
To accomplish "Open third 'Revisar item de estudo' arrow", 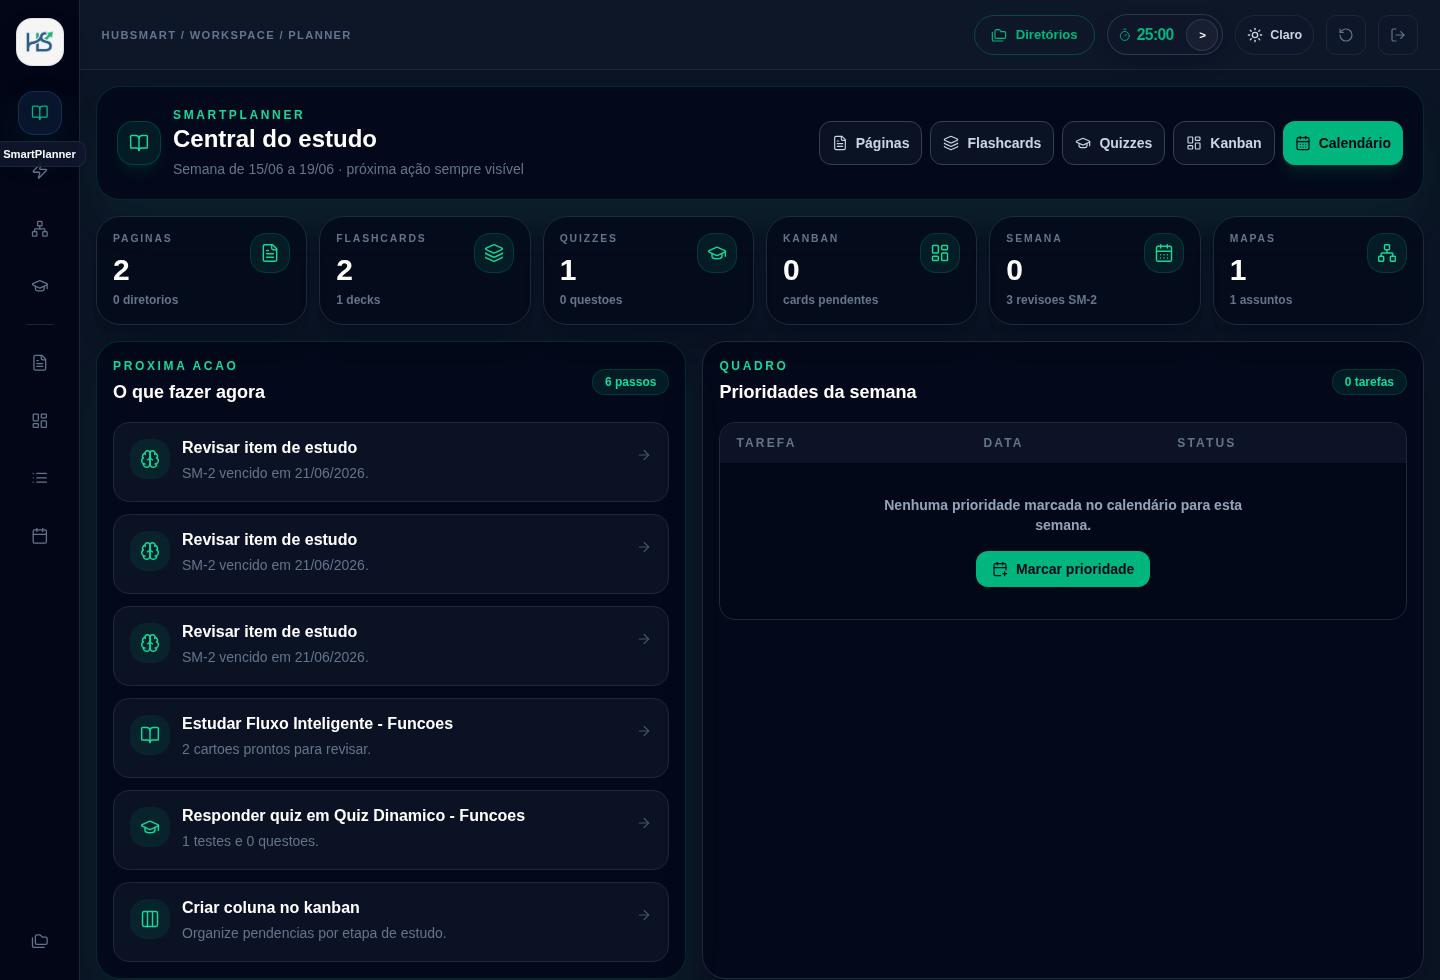I will 644,639.
